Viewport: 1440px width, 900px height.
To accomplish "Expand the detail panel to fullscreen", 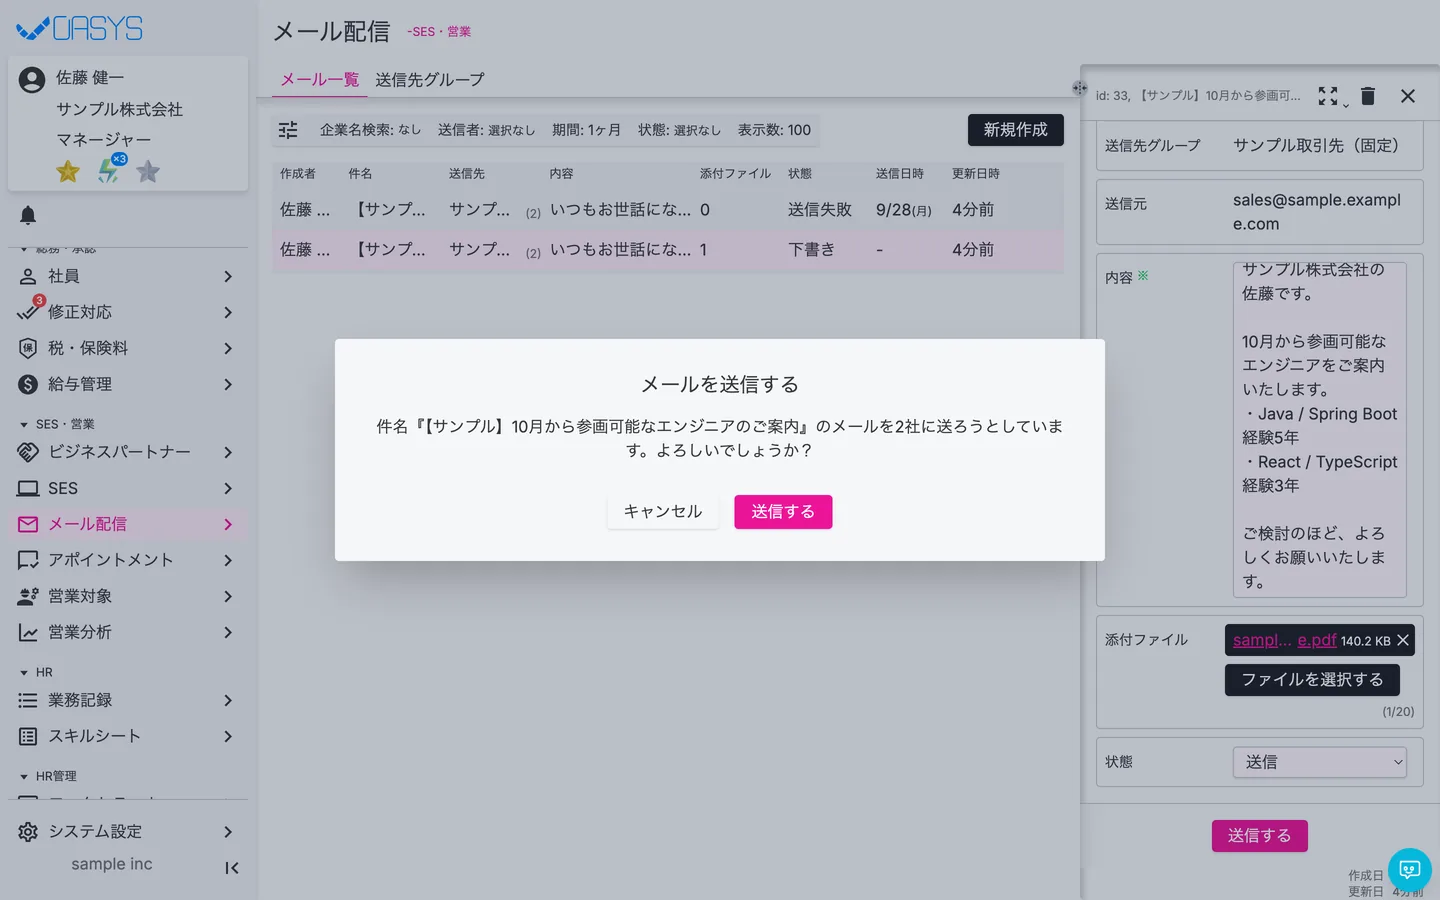I will pos(1328,96).
